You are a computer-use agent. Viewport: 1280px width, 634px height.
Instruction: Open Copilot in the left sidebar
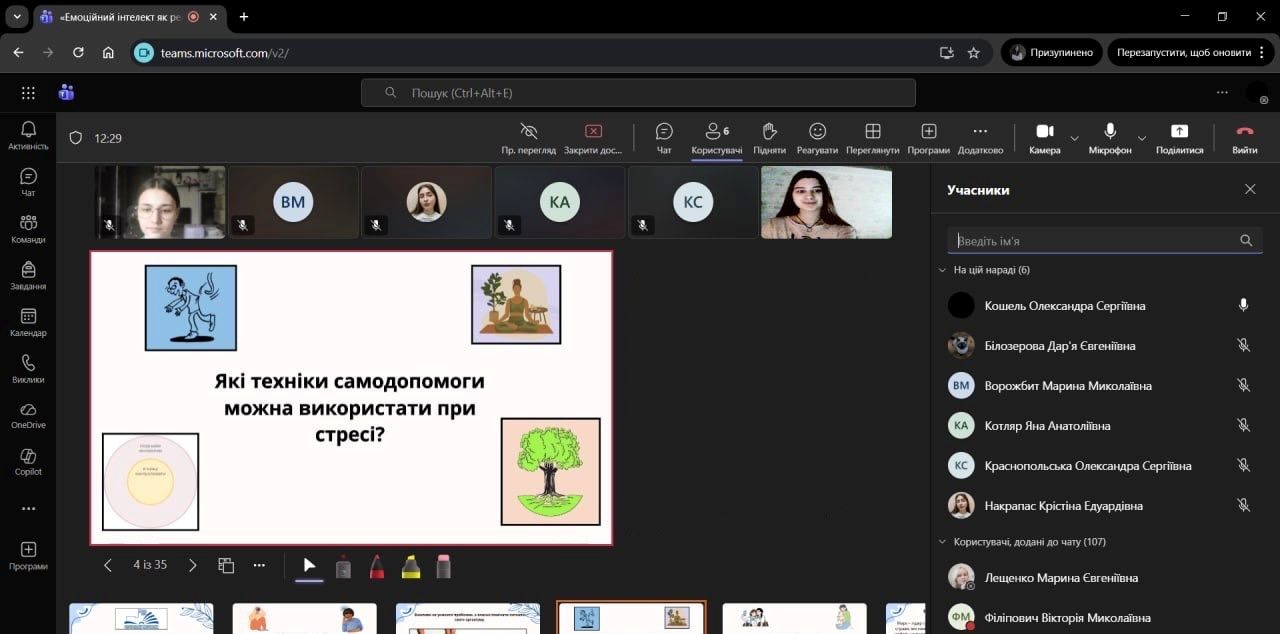(x=28, y=461)
